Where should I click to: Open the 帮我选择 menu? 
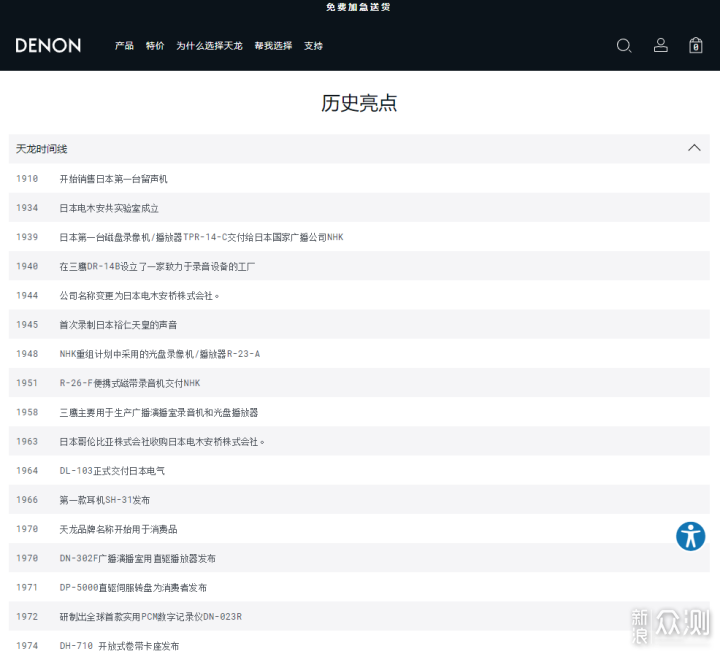(273, 45)
